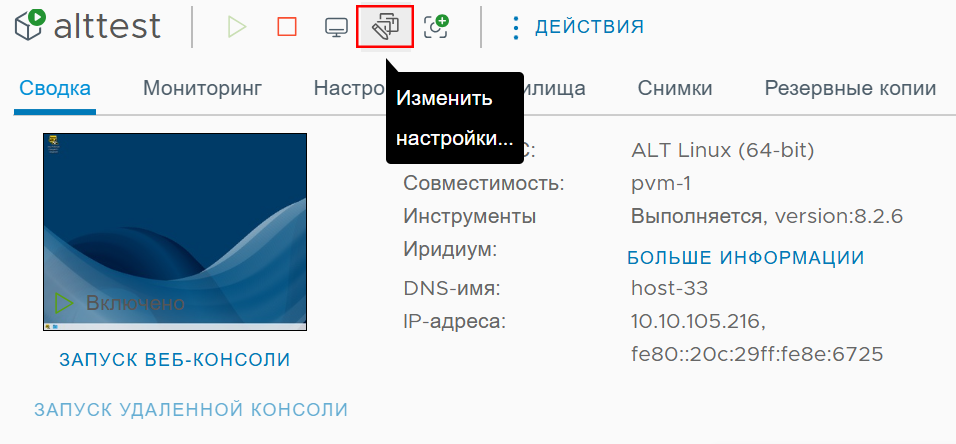Open the Снимки tab
Viewport: 956px width, 444px height.
coord(675,88)
